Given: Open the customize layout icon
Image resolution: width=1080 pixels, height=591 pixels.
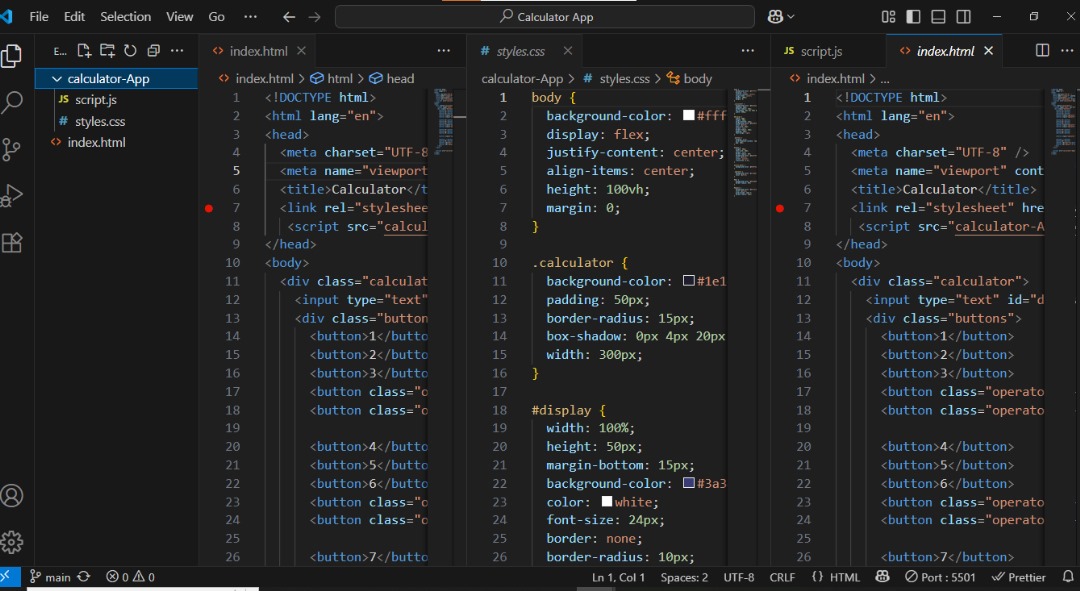Looking at the screenshot, I should tap(889, 17).
